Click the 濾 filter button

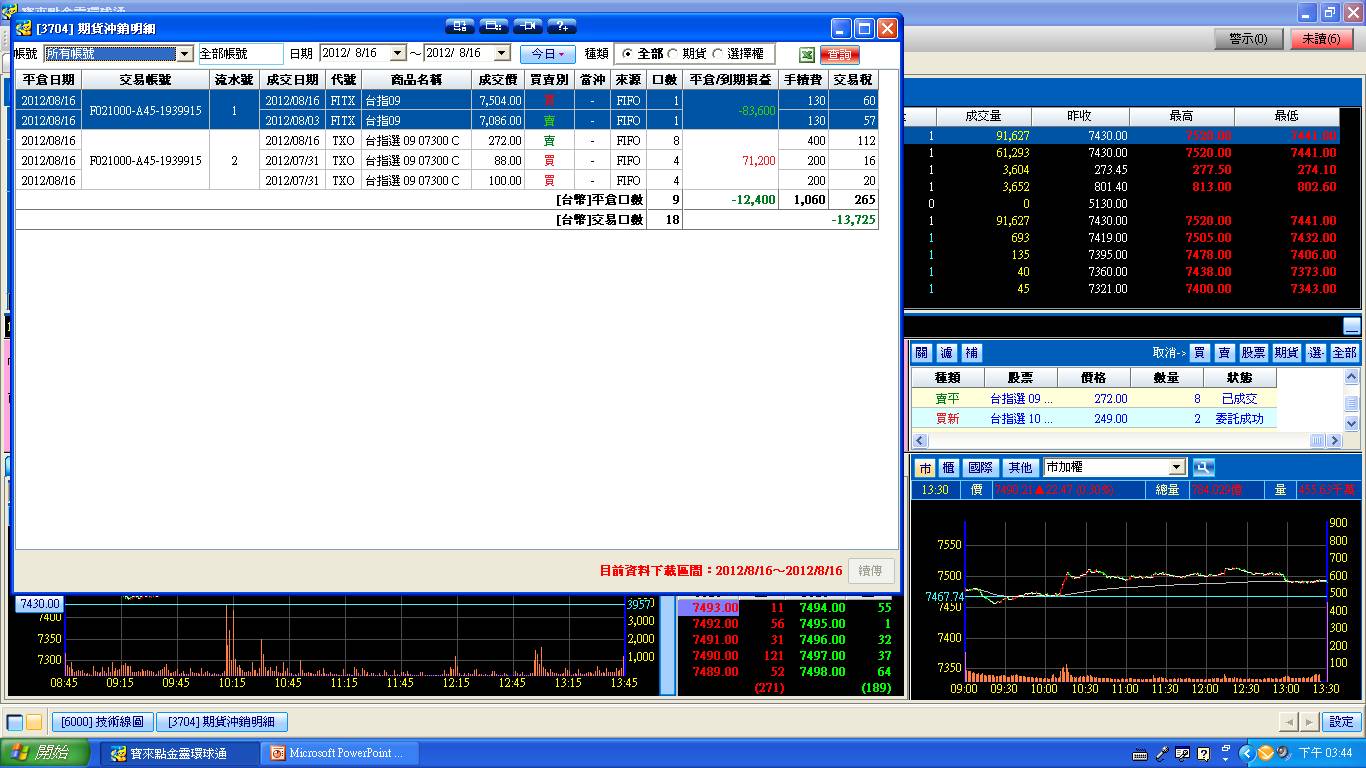947,353
